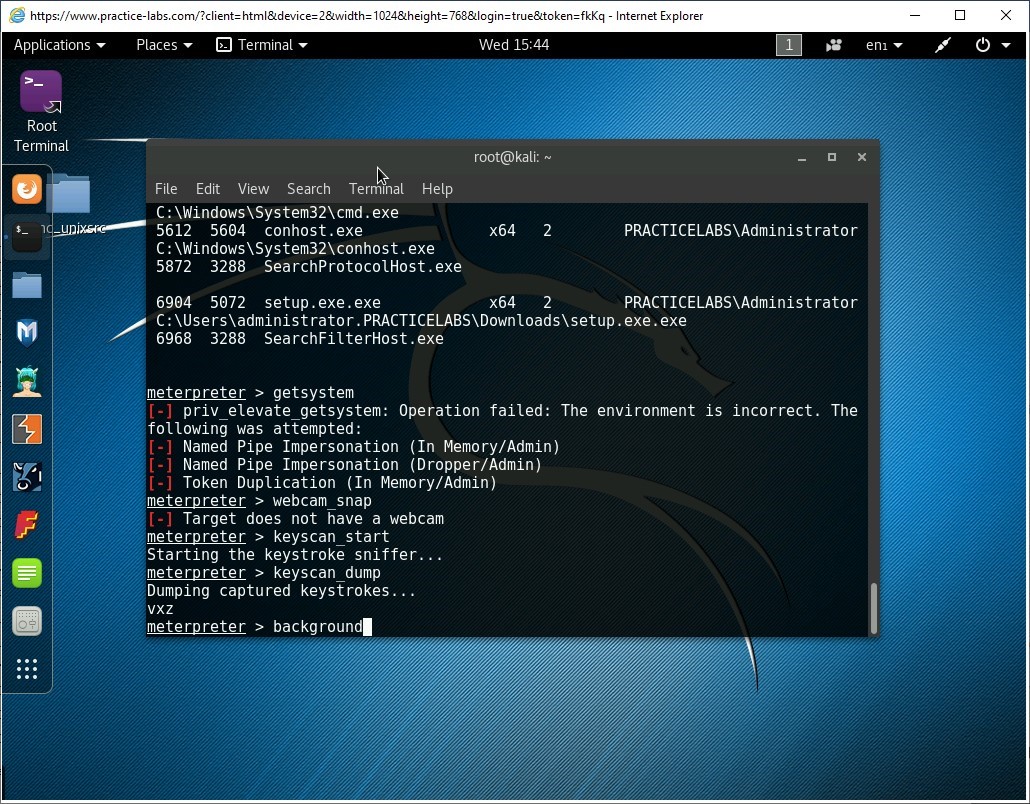The image size is (1030, 804).
Task: Maximize the root@kali terminal window
Action: point(832,157)
